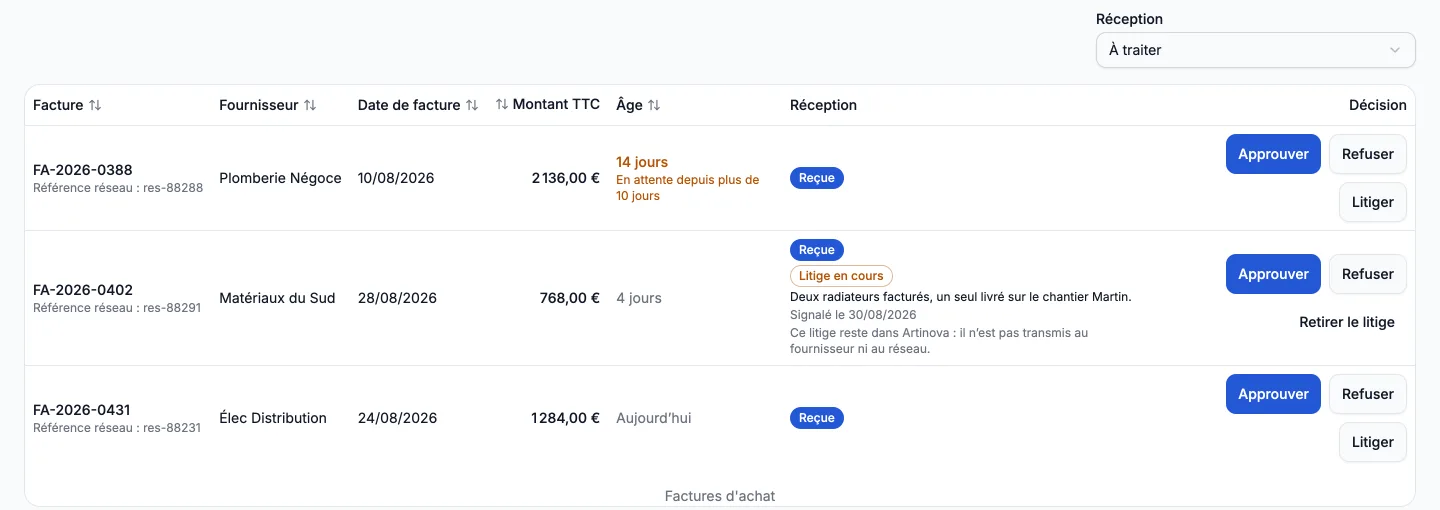Click the 4 jours age value
1440x510 pixels.
point(639,298)
